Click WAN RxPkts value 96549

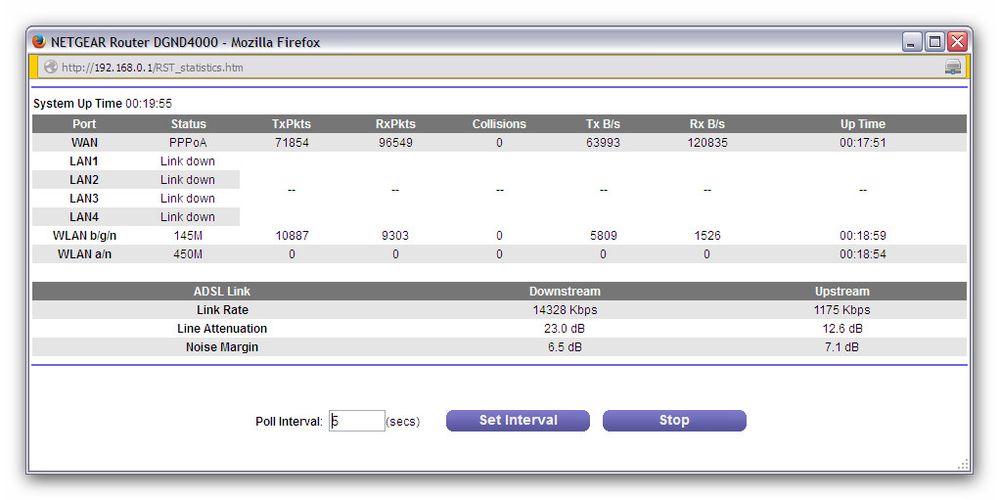click(395, 143)
